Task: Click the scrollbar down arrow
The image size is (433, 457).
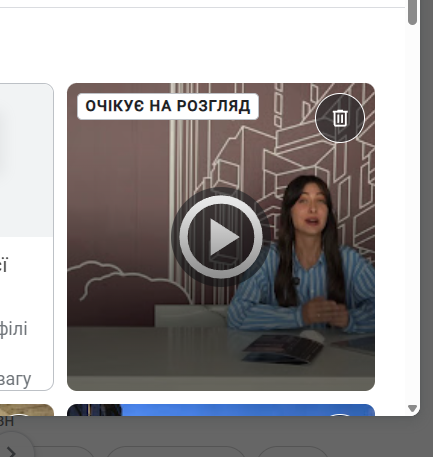Action: (412, 409)
